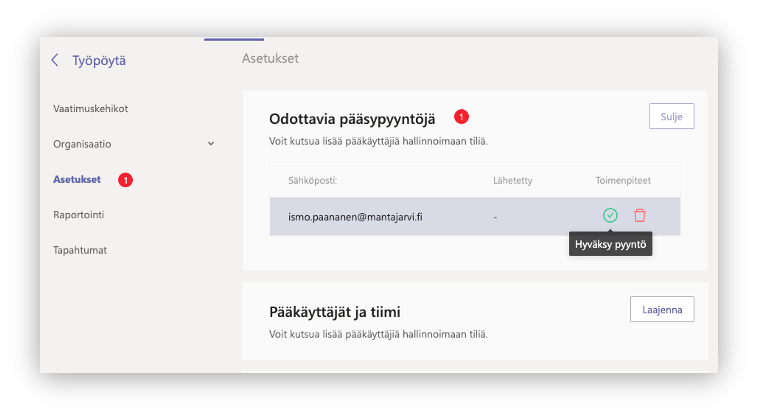Click the Asetukset page title
Viewport: 758px width, 416px height.
click(270, 58)
